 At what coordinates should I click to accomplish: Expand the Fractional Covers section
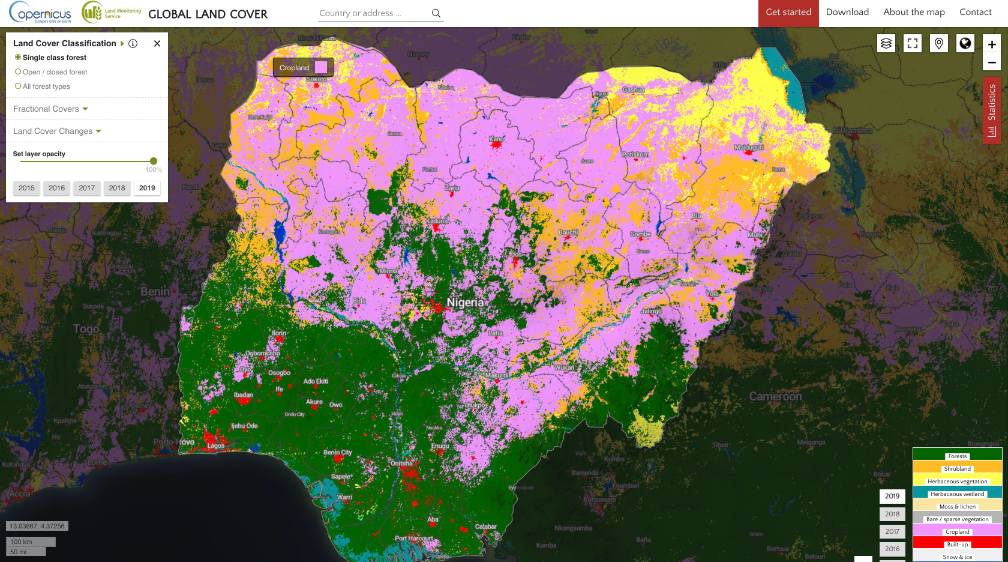click(51, 109)
